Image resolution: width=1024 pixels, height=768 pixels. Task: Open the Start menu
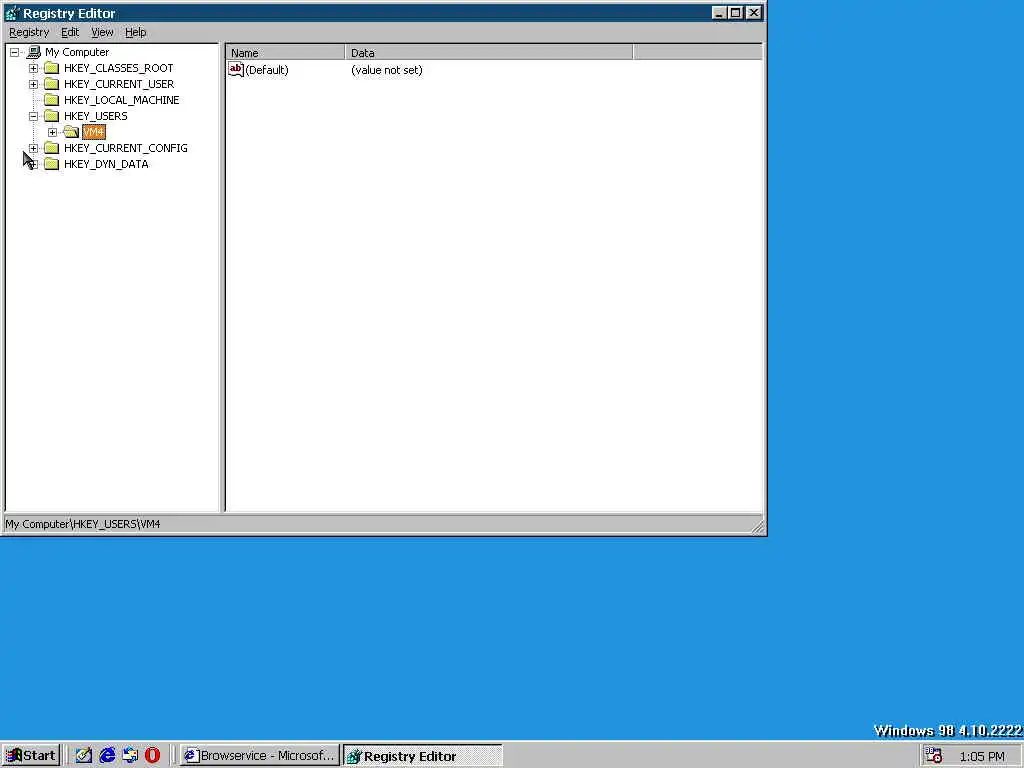click(31, 756)
